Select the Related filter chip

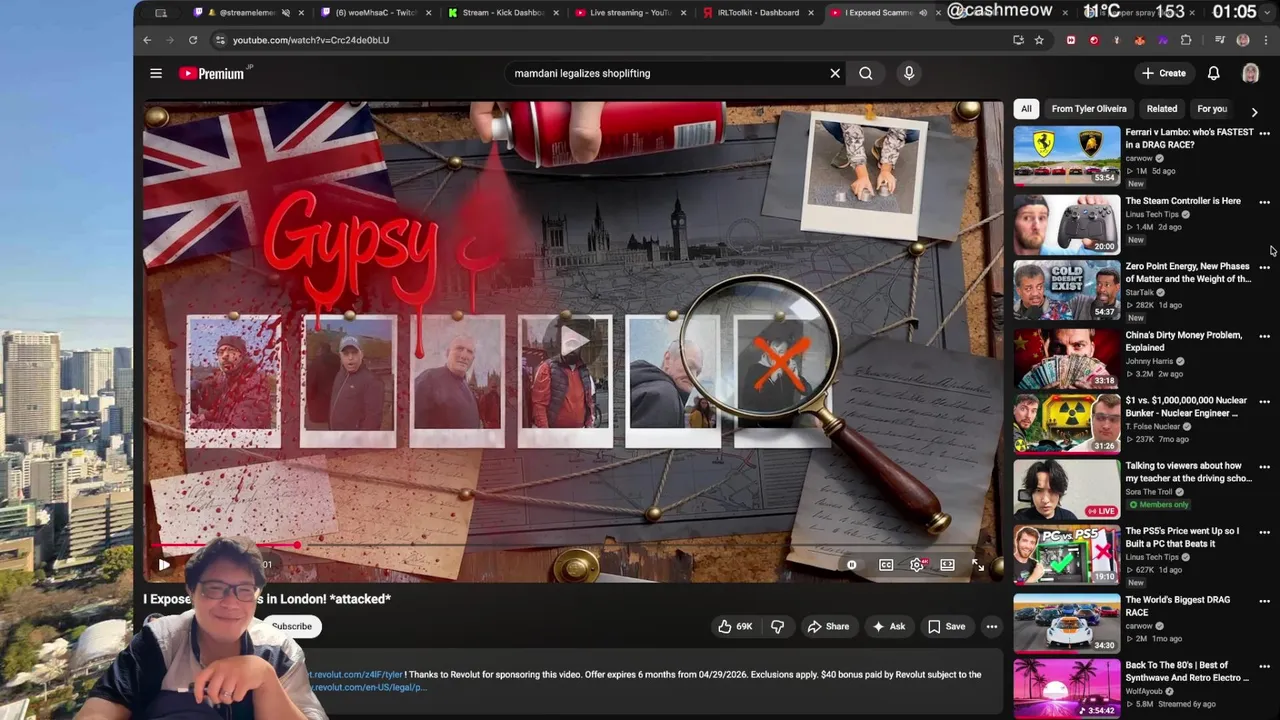pos(1162,109)
